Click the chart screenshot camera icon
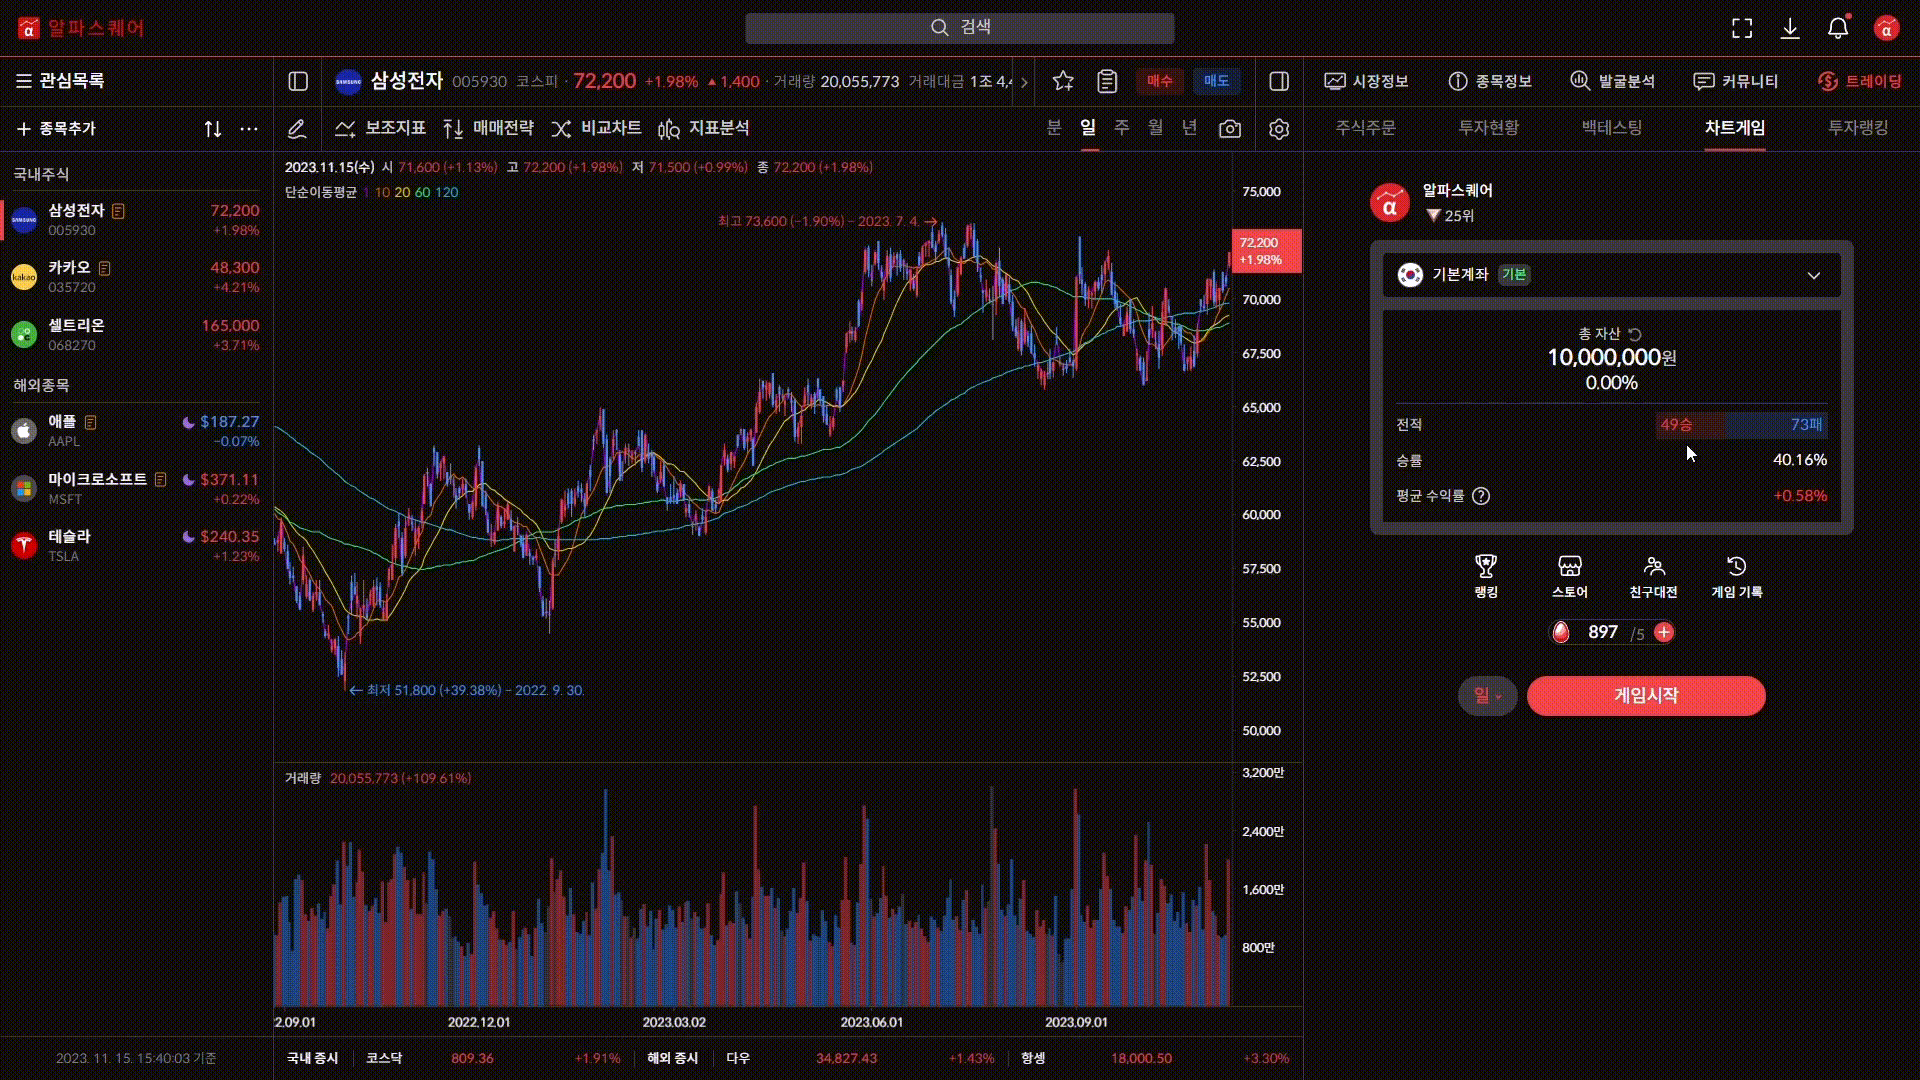Image resolution: width=1920 pixels, height=1080 pixels. tap(1230, 129)
